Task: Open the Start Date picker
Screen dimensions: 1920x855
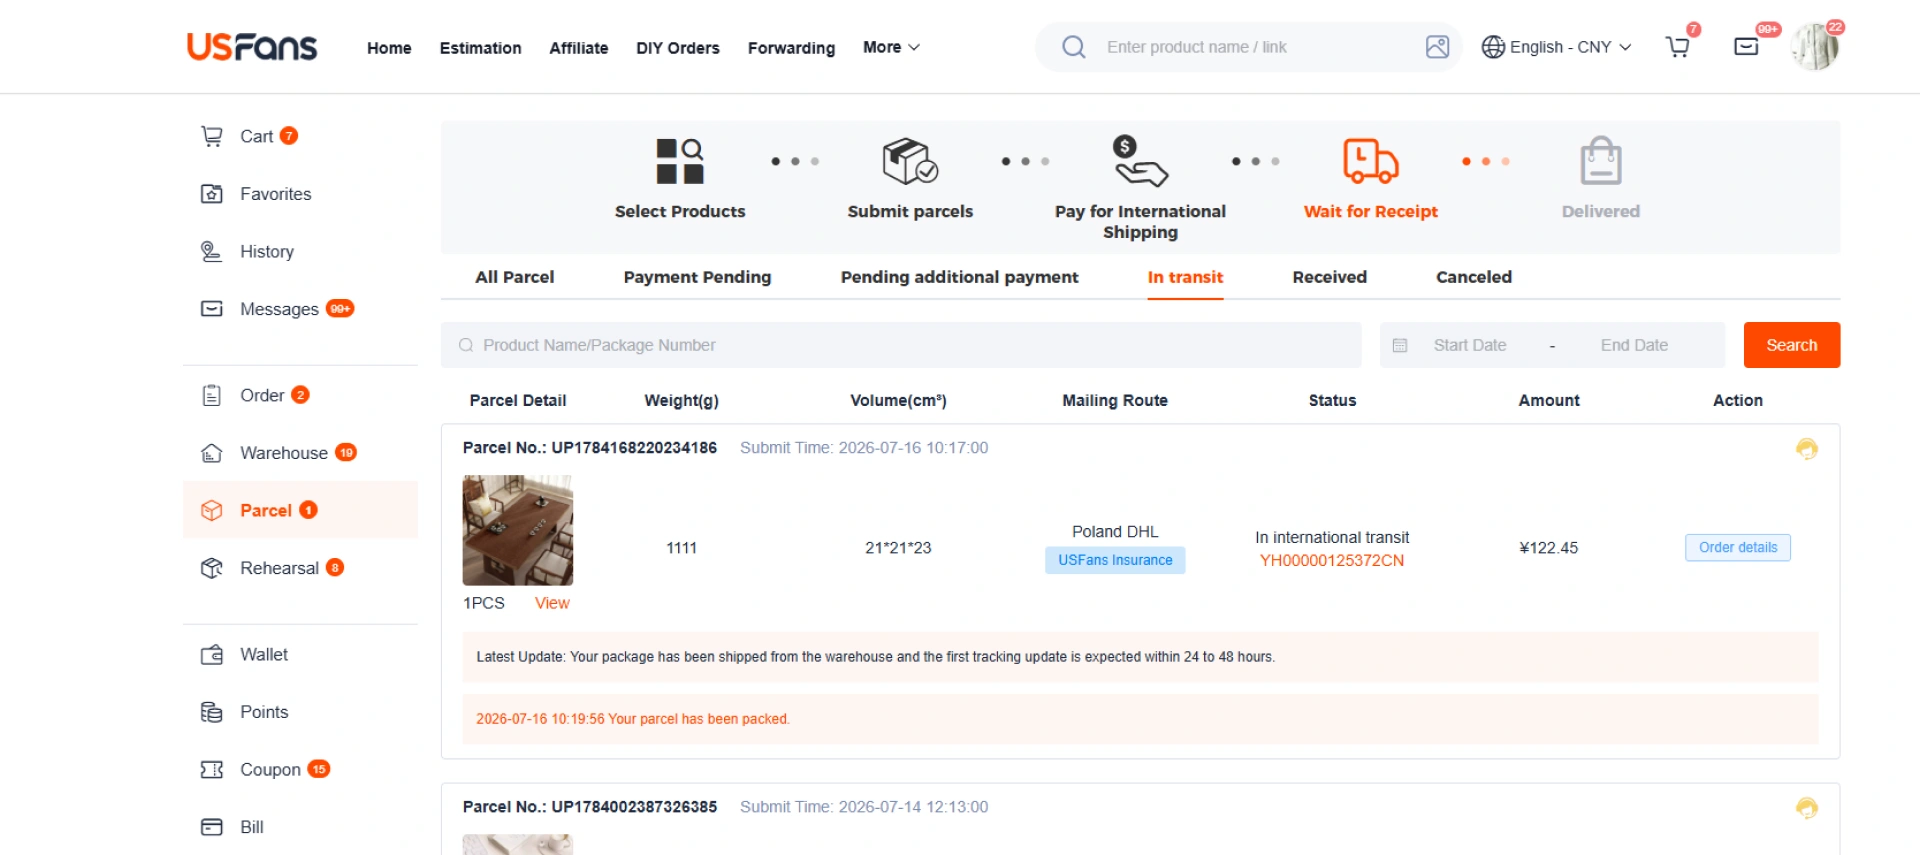Action: pyautogui.click(x=1469, y=345)
